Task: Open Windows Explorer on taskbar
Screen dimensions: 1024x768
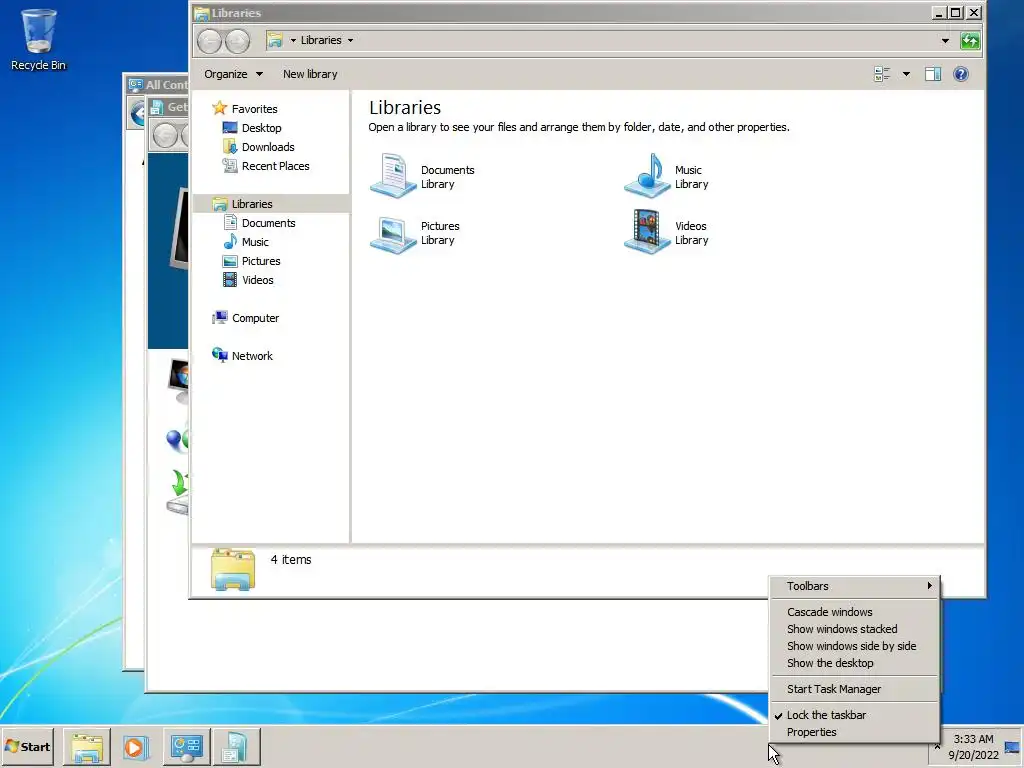Action: 87,747
